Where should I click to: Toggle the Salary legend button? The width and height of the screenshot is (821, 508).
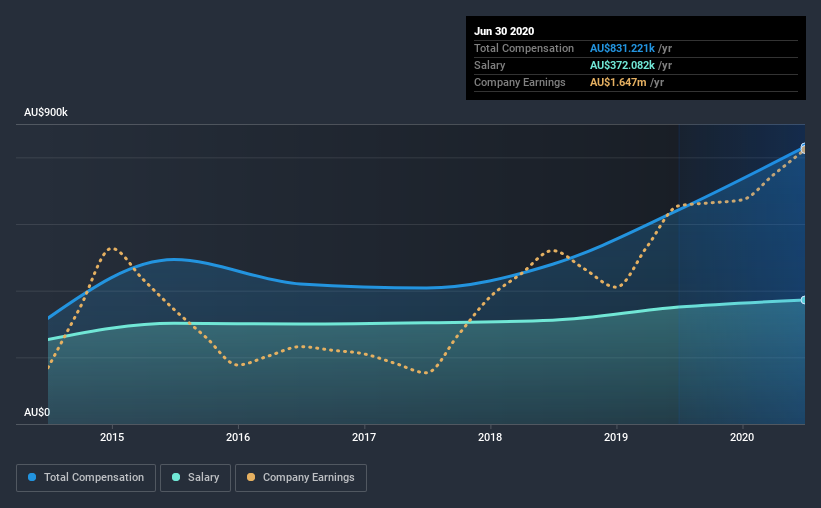click(x=195, y=478)
